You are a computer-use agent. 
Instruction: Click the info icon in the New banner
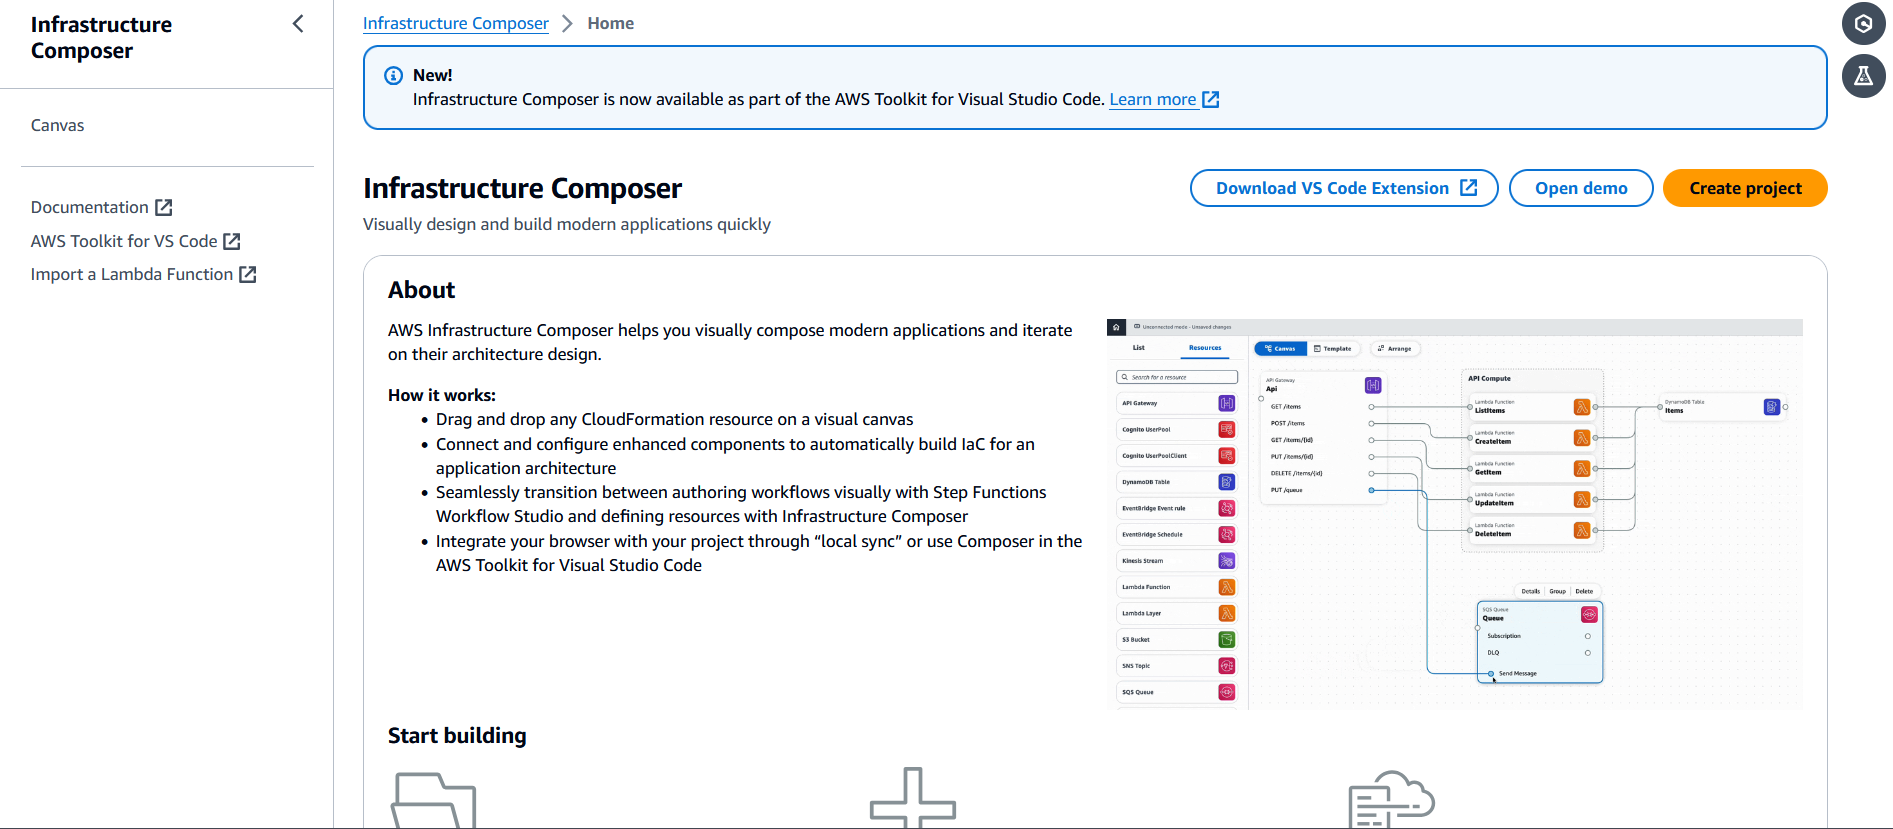(x=394, y=75)
